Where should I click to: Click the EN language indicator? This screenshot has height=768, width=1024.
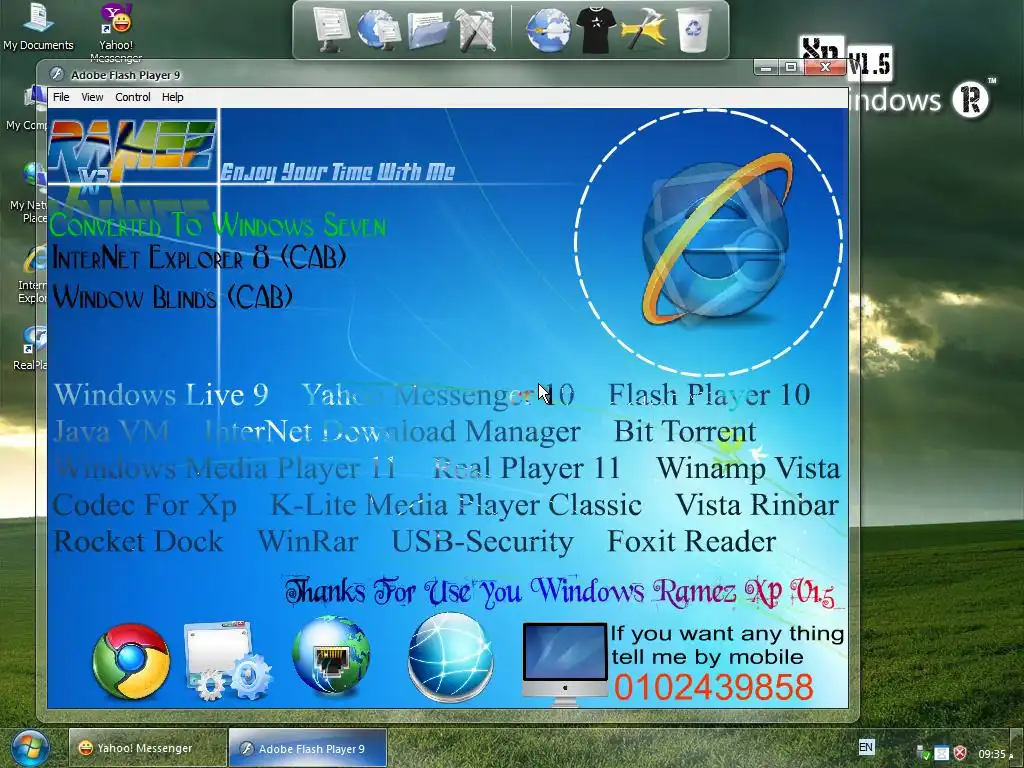(x=866, y=747)
